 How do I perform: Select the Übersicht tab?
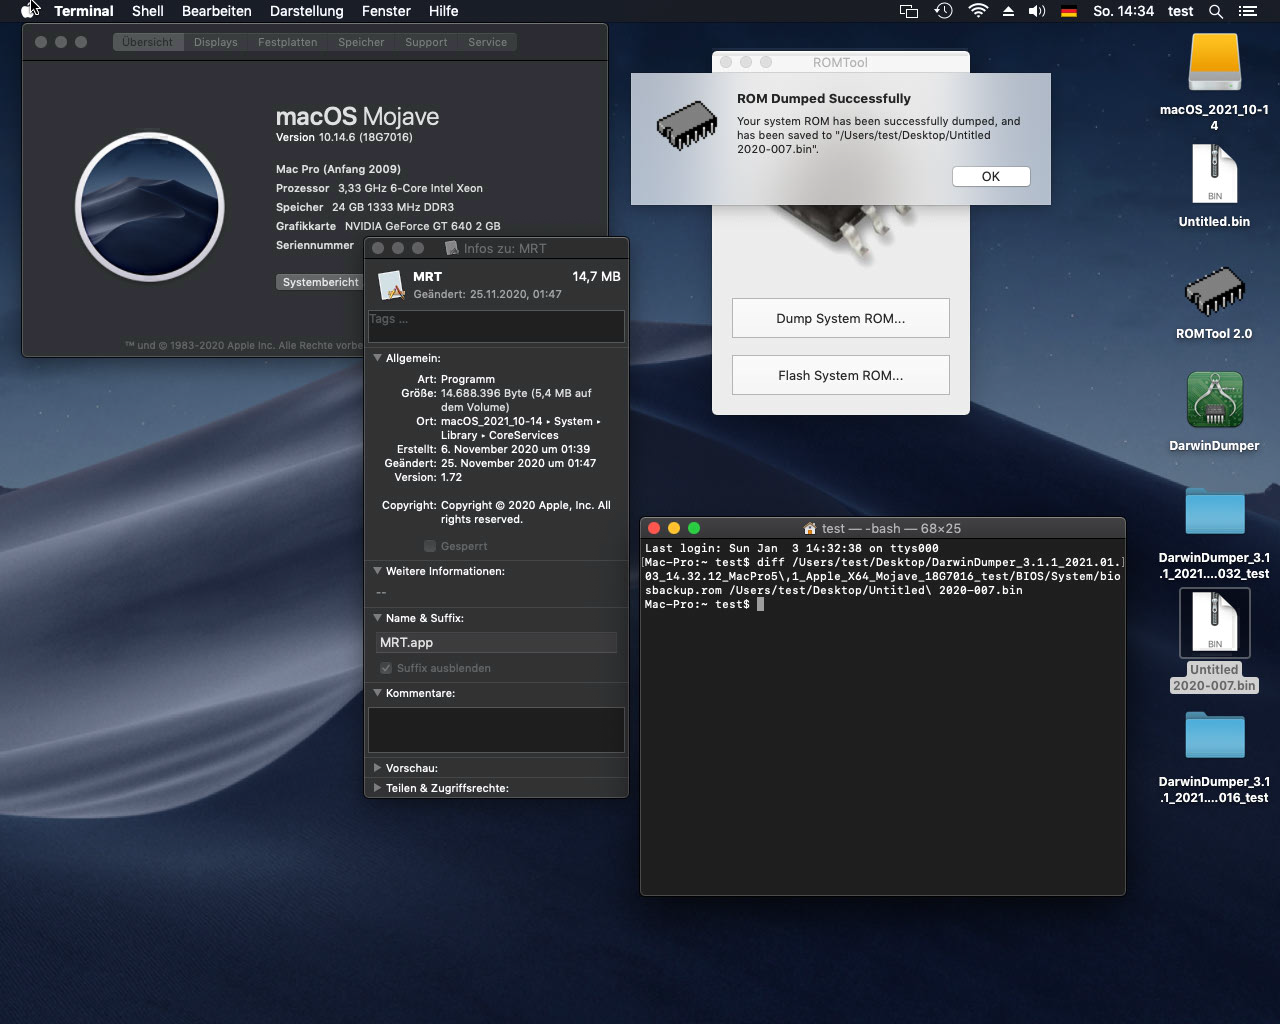tap(148, 42)
